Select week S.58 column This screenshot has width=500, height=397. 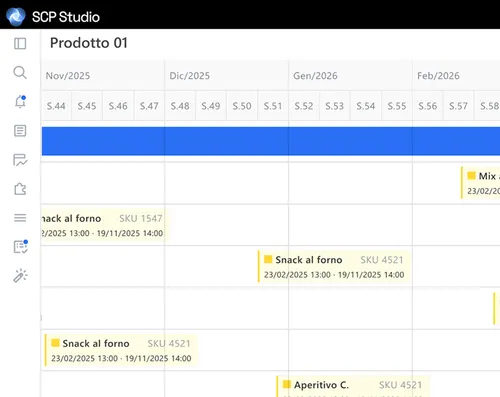click(x=487, y=106)
